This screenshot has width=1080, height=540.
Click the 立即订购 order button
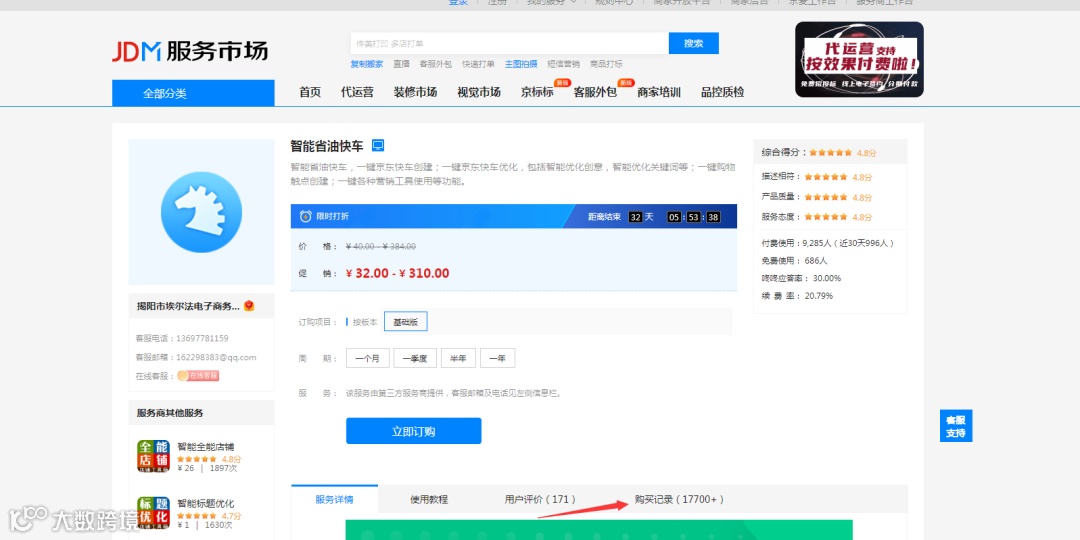coord(413,431)
